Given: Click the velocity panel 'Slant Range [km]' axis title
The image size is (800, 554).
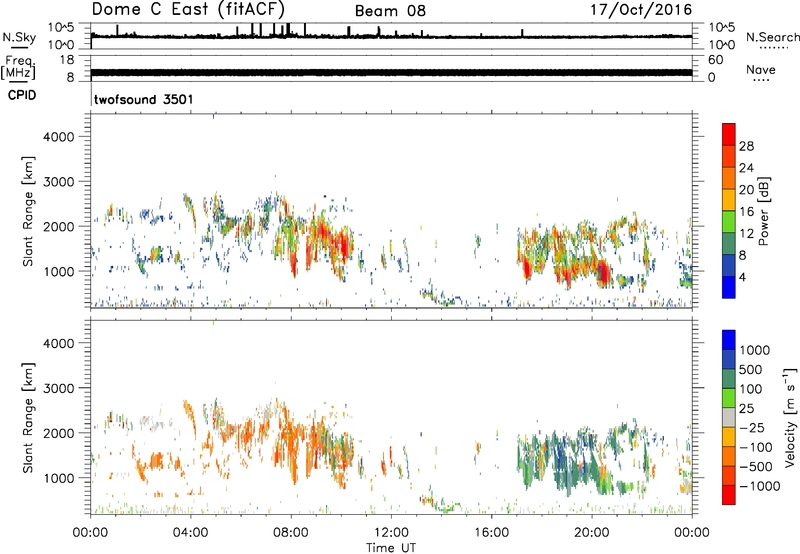Looking at the screenshot, I should 28,418.
